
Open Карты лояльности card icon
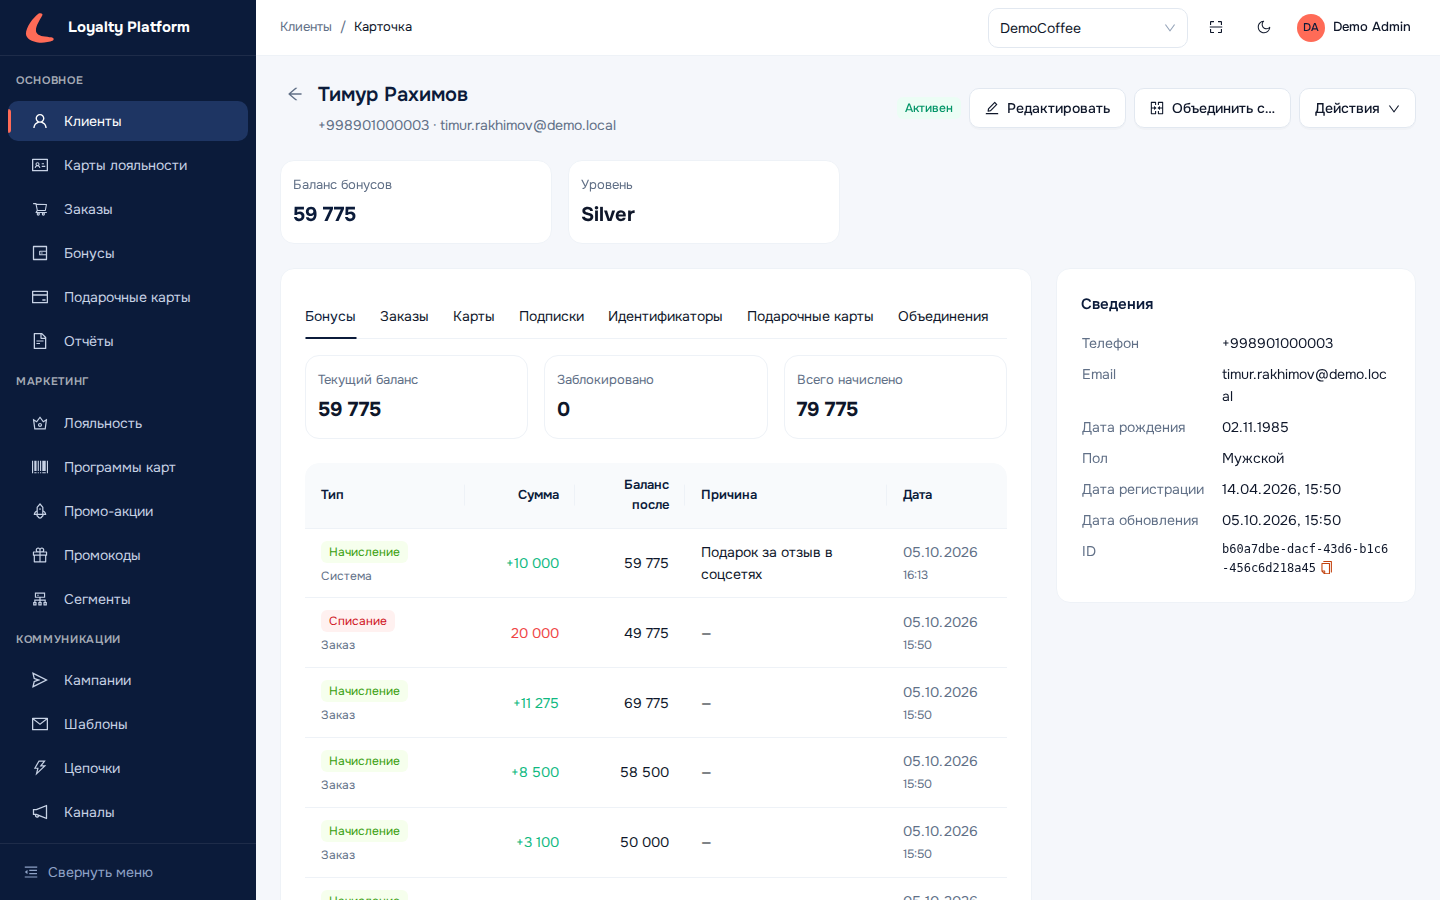click(40, 165)
